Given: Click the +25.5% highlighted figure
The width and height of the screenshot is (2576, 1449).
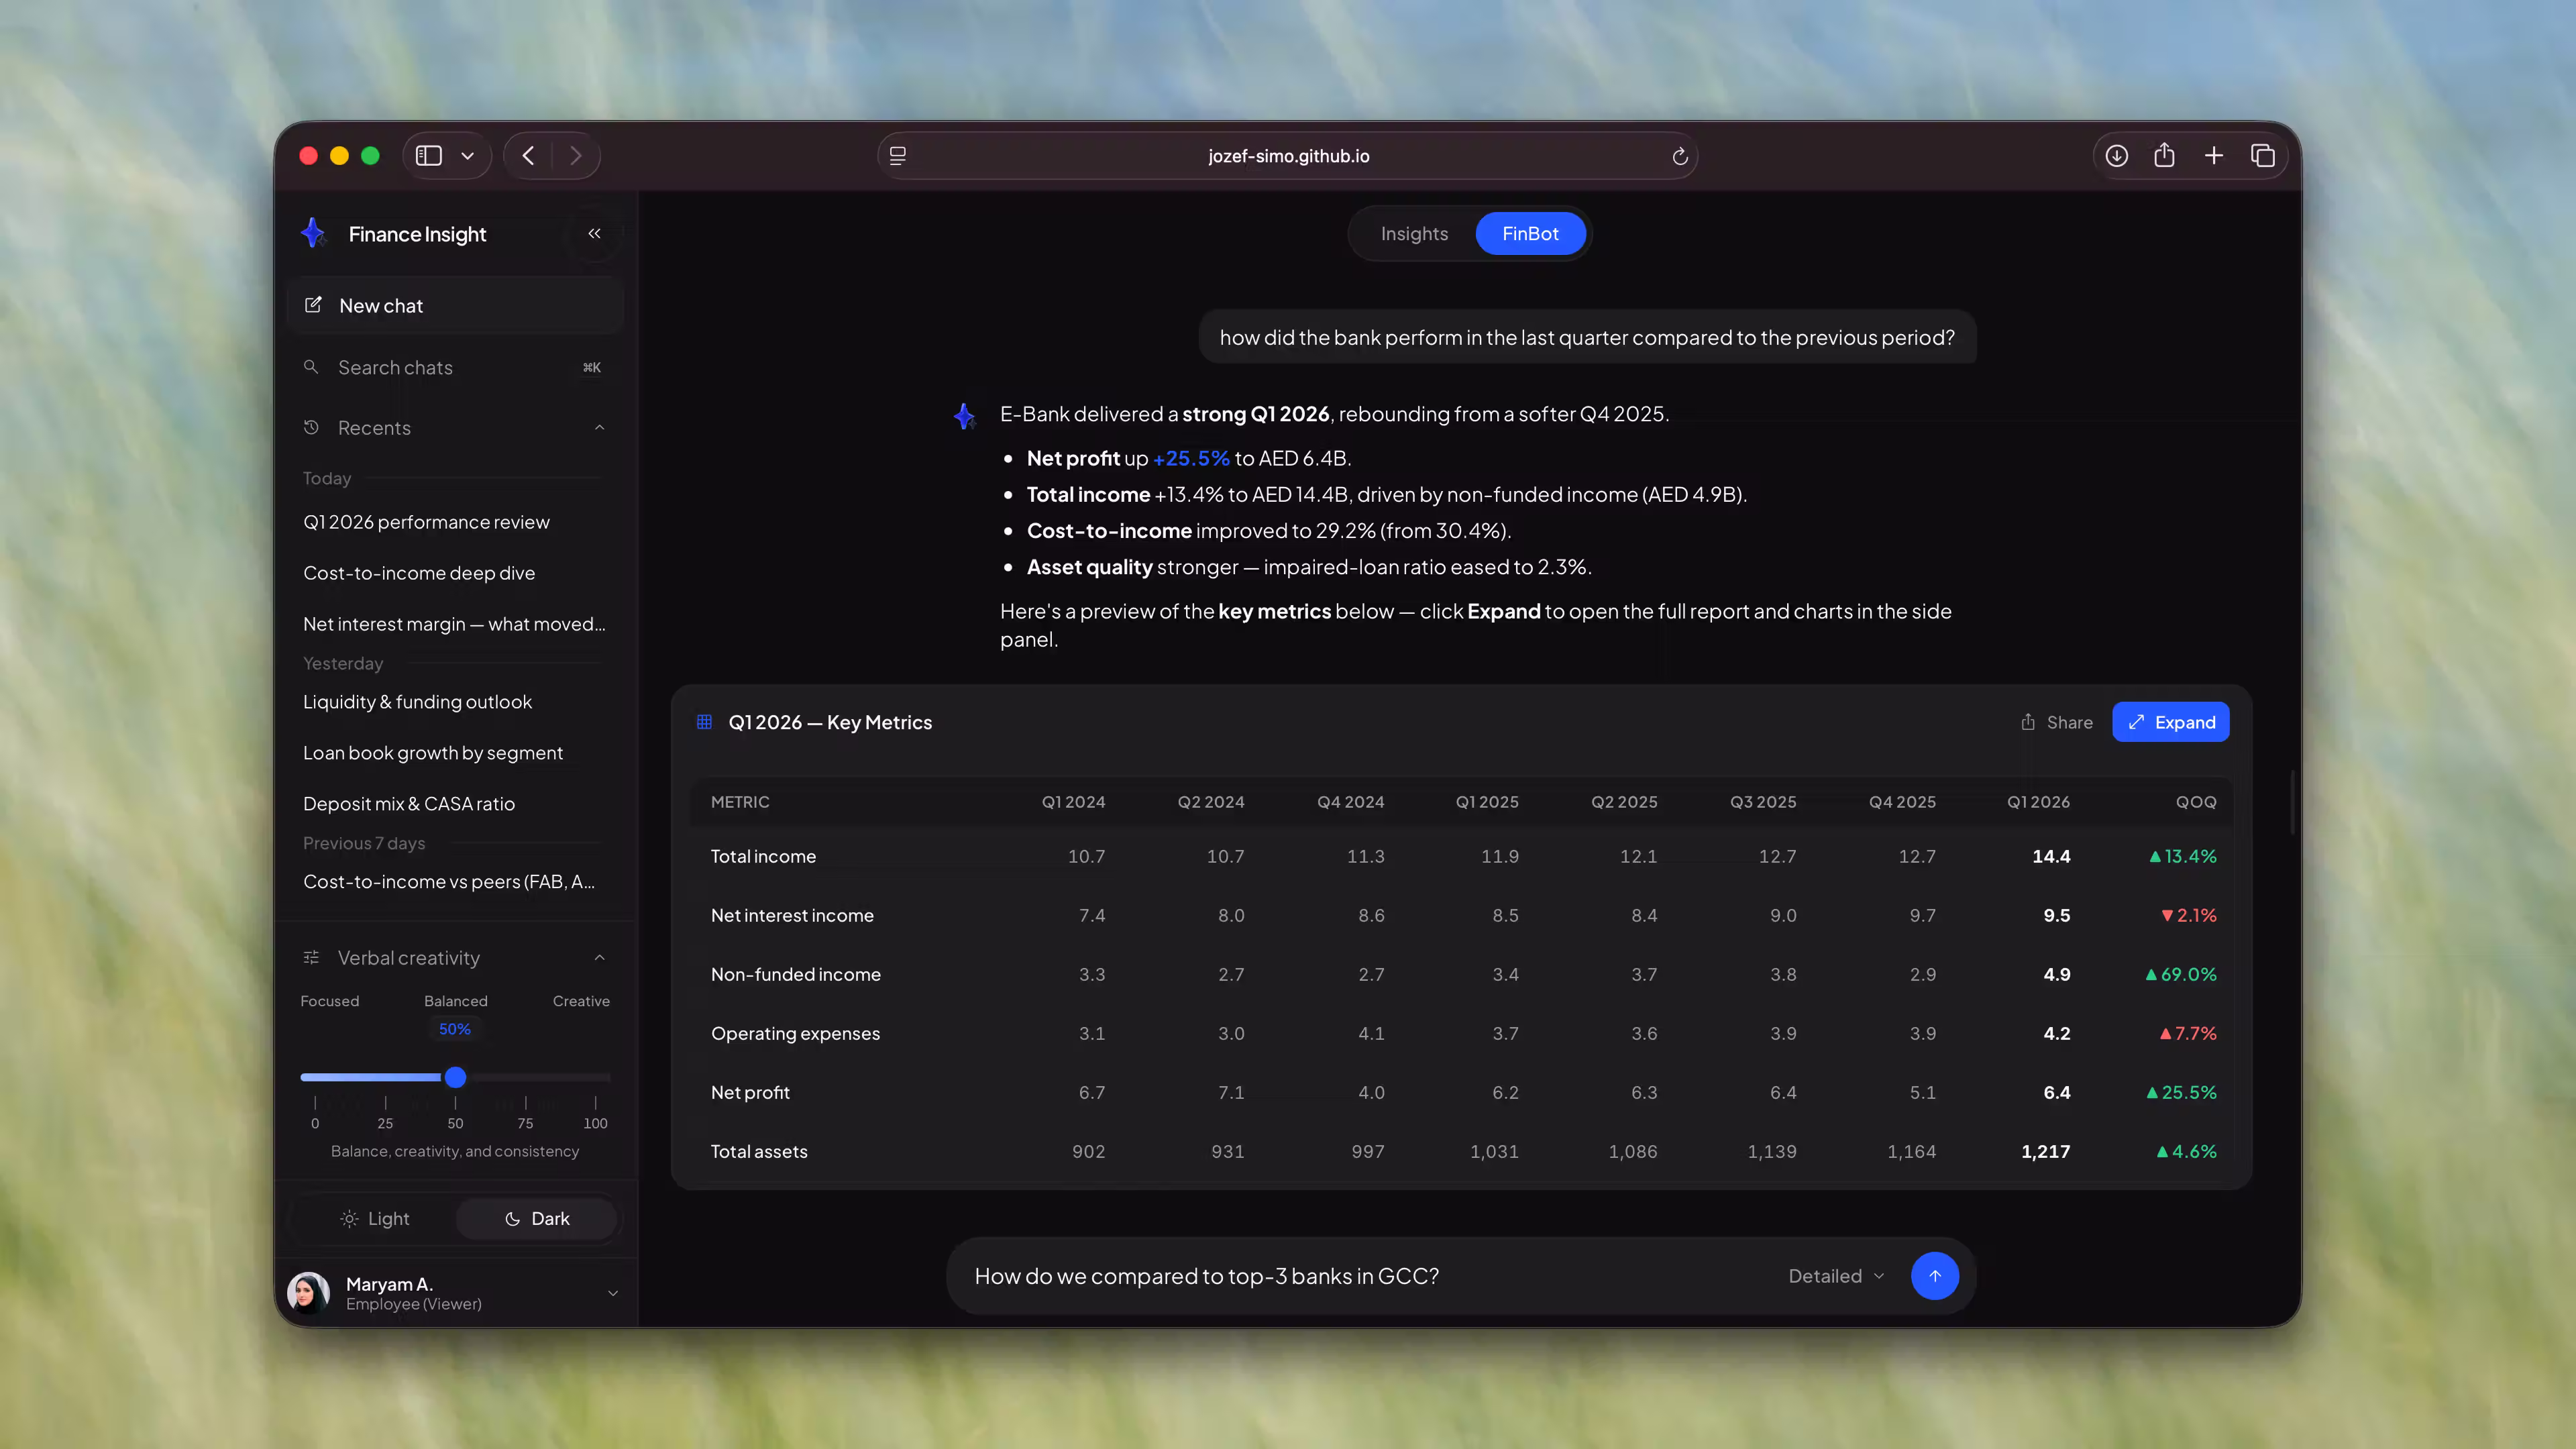Looking at the screenshot, I should 1191,458.
